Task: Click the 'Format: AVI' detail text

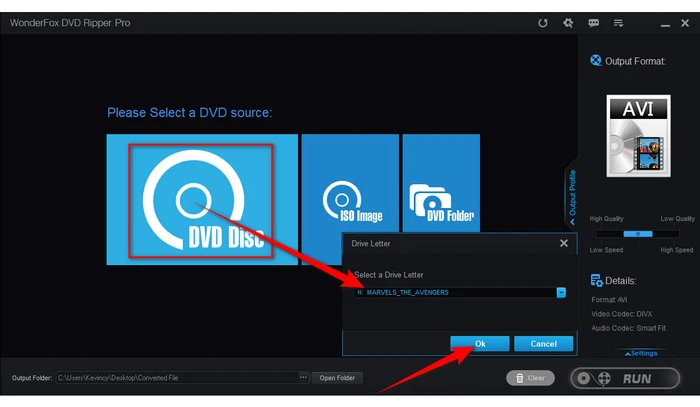Action: click(609, 299)
